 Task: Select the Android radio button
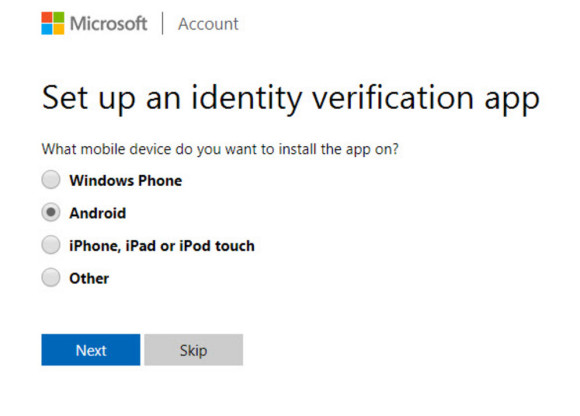(51, 213)
